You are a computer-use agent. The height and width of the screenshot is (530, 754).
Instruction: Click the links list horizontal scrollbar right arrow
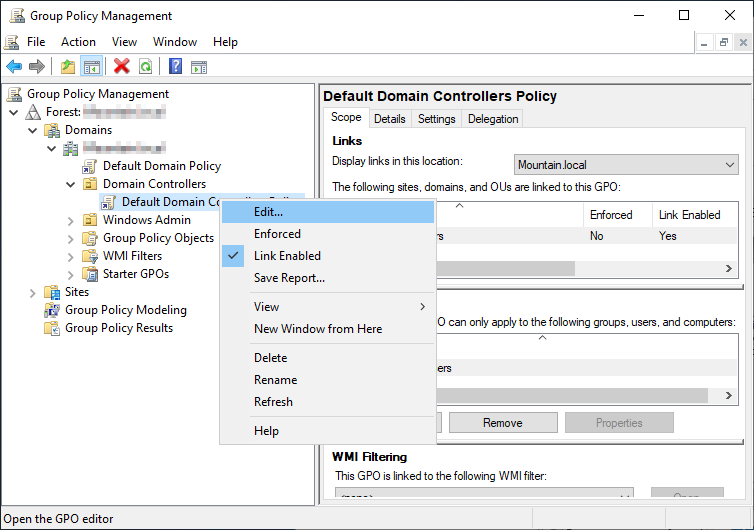[x=729, y=268]
